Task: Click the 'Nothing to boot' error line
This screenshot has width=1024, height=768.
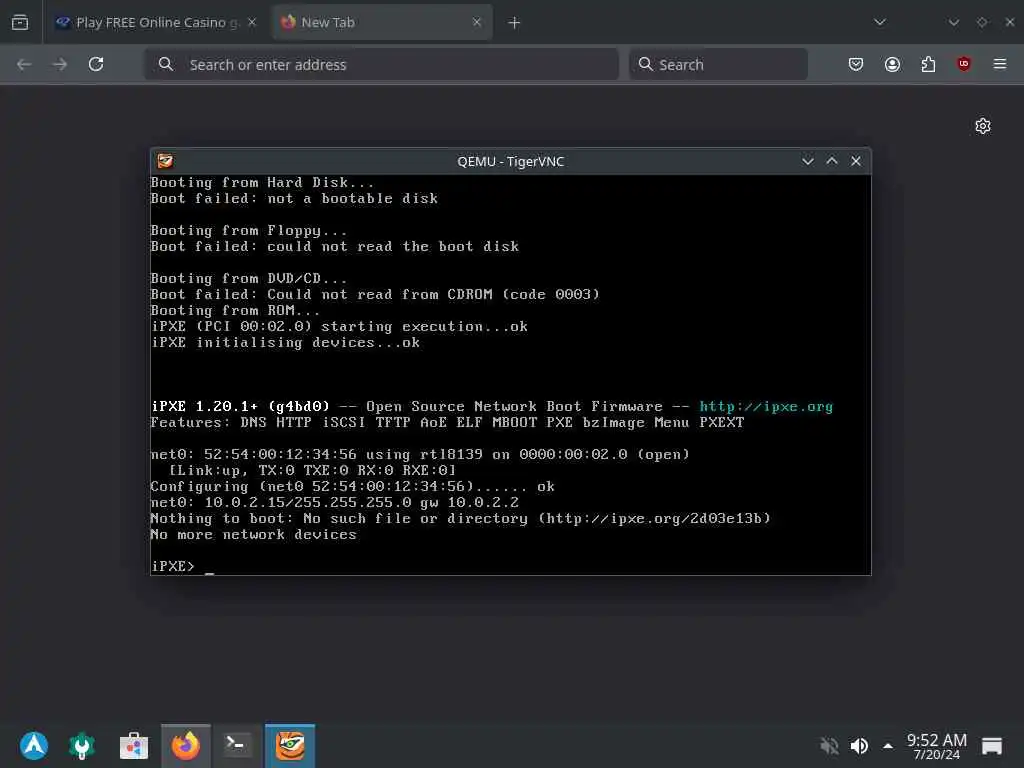Action: coord(460,519)
